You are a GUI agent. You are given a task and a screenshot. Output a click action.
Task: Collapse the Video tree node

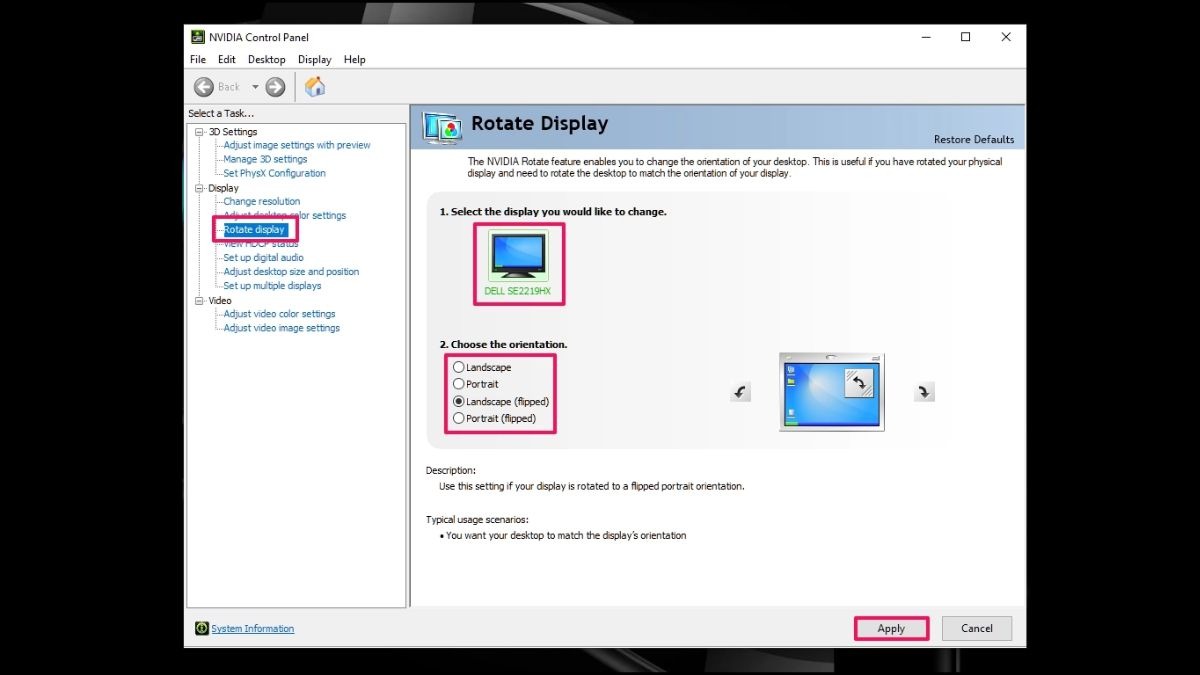(199, 300)
